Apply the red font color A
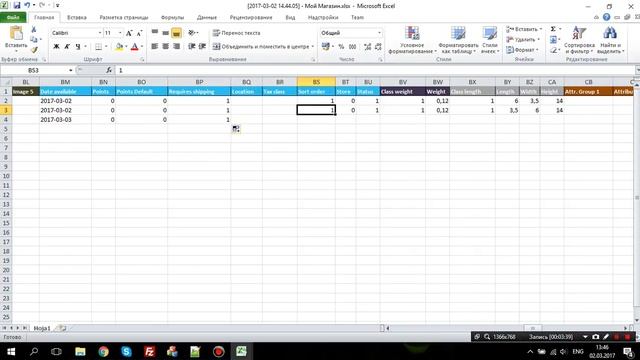 click(x=134, y=47)
